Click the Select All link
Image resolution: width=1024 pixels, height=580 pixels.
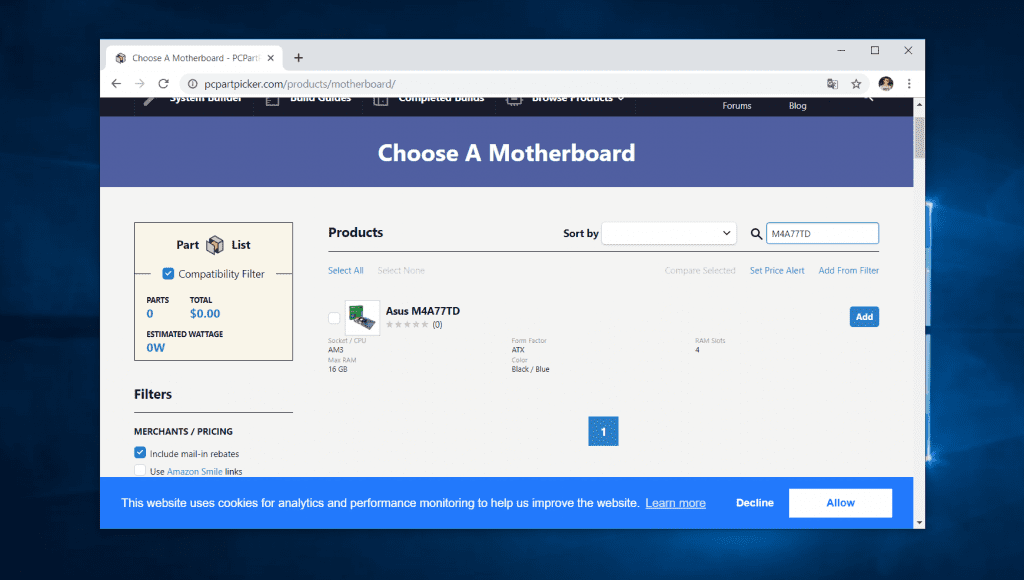pos(345,270)
